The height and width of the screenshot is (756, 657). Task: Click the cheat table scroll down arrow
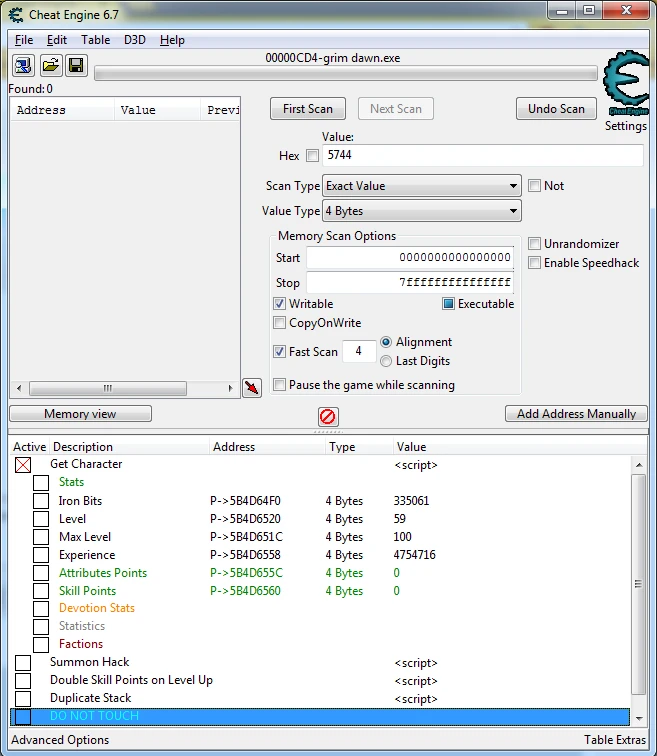point(639,718)
